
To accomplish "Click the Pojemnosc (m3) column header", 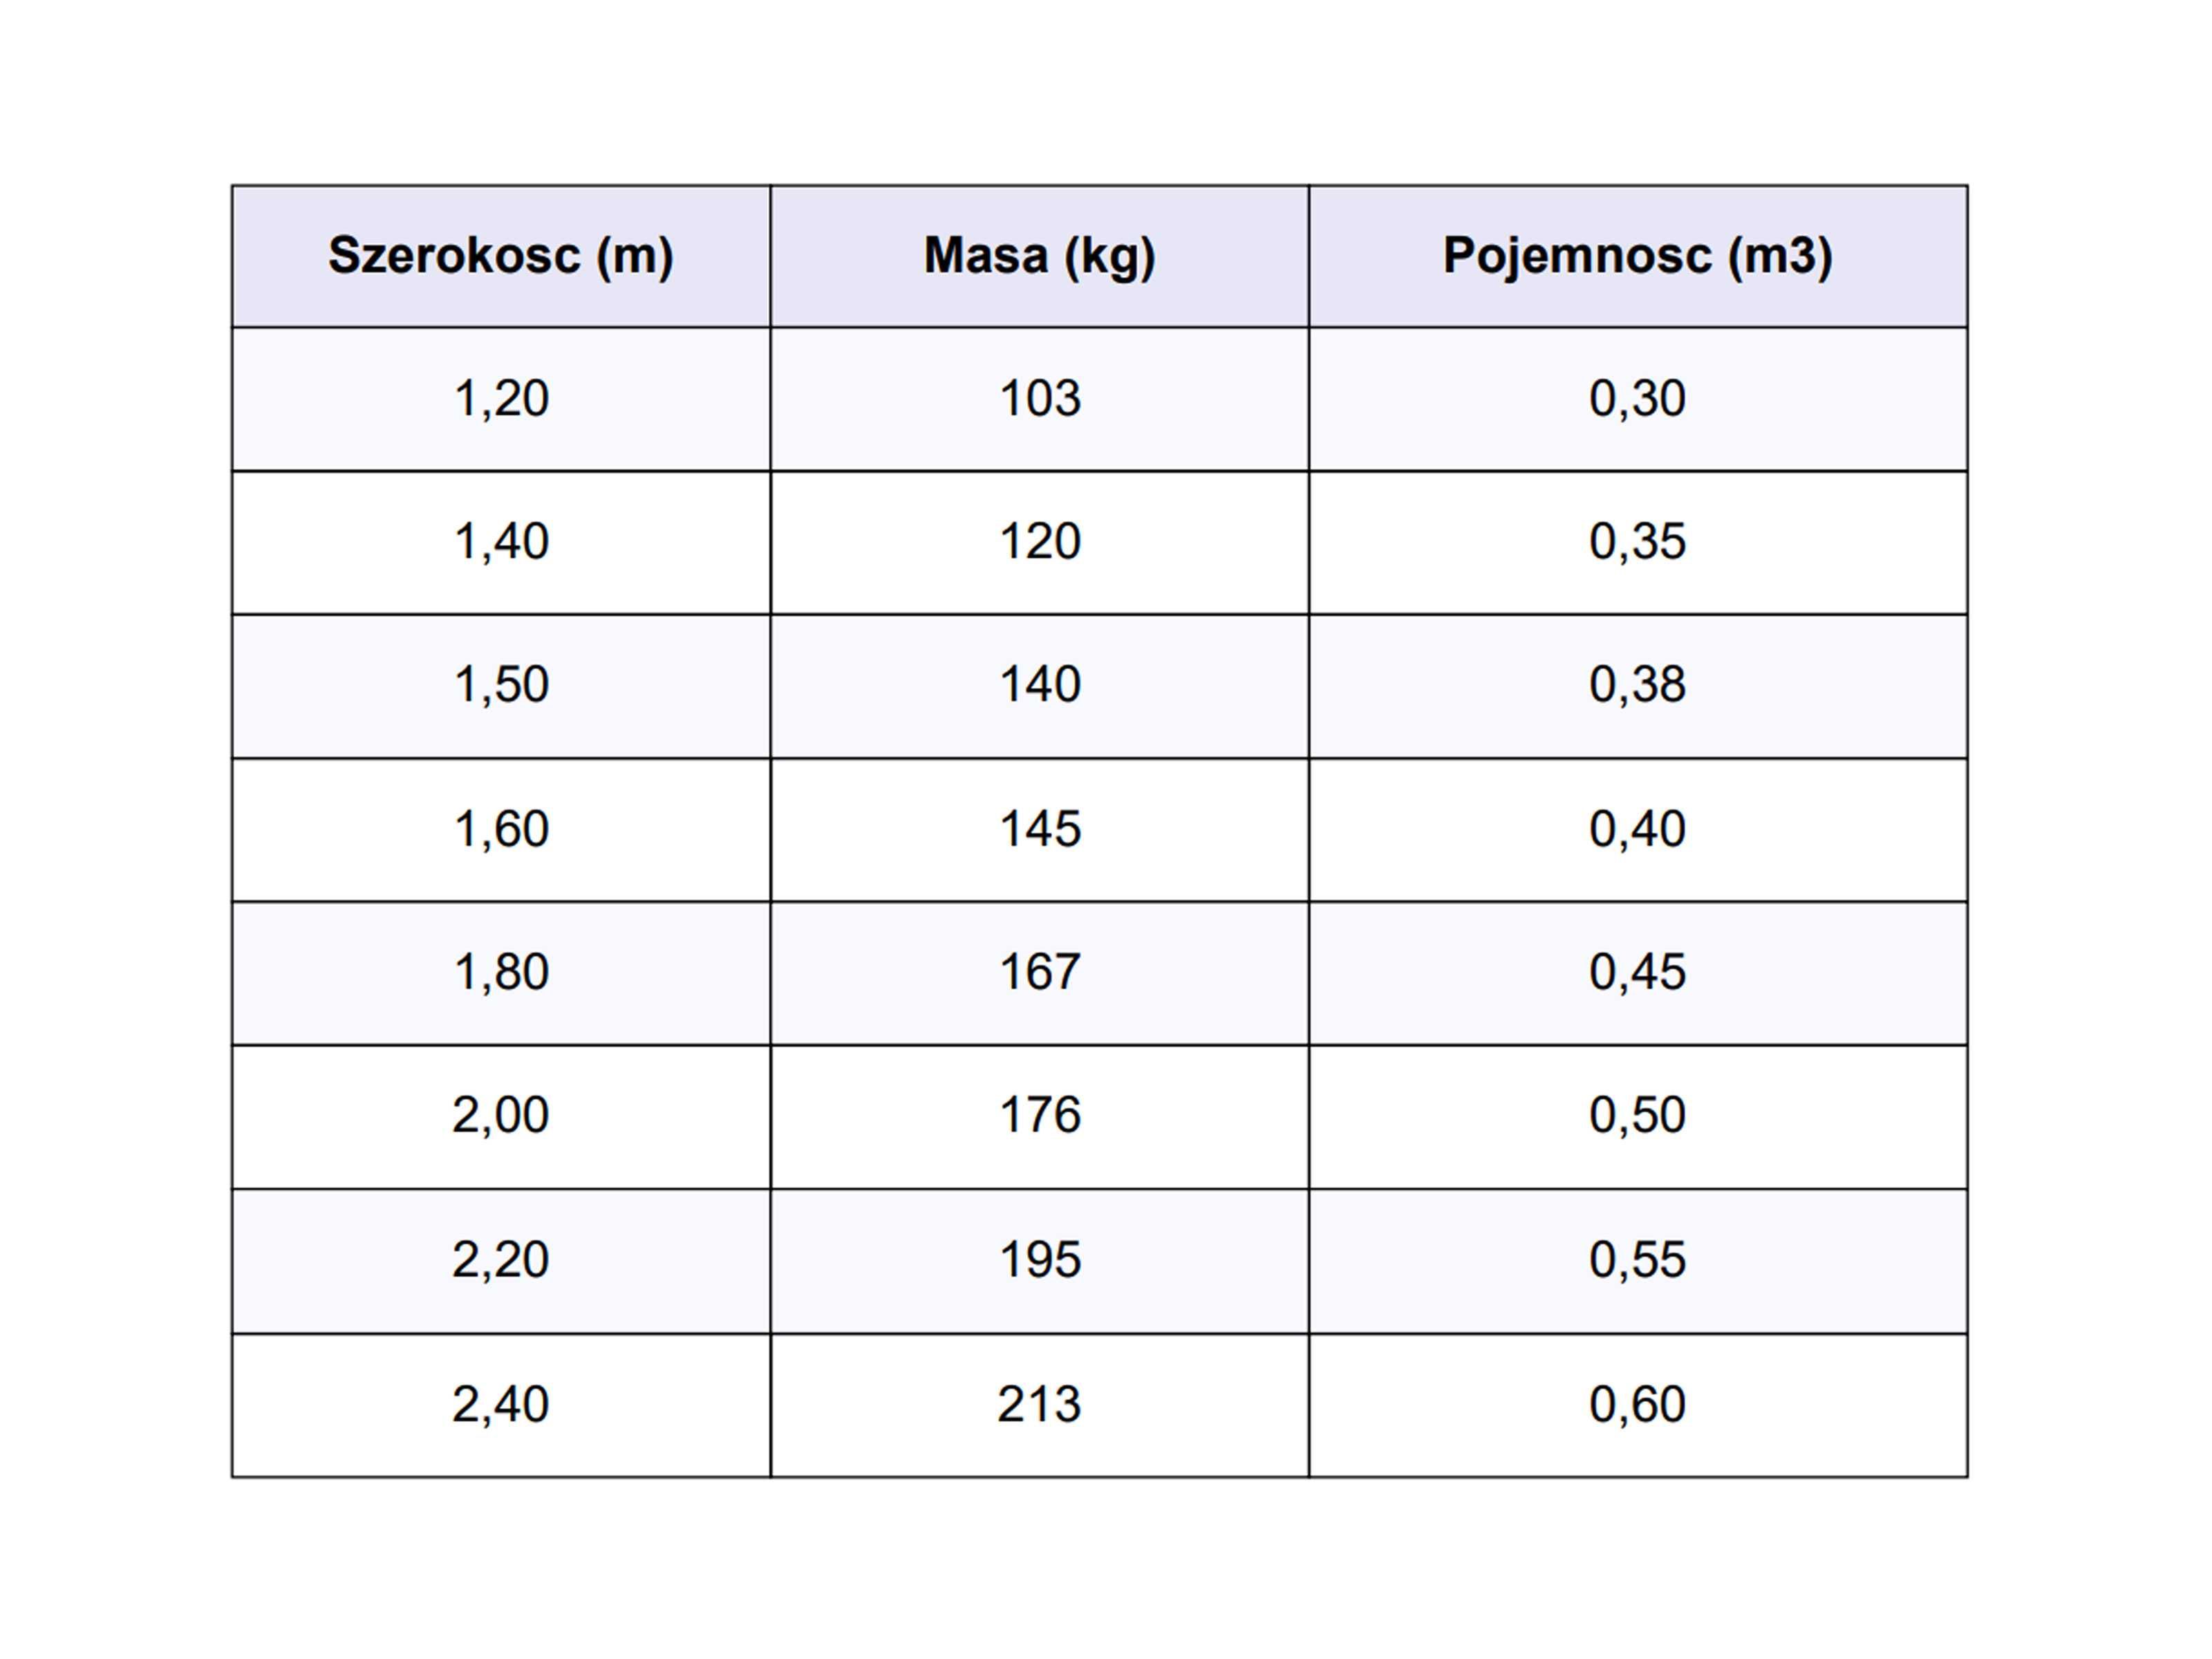I will tap(1638, 256).
